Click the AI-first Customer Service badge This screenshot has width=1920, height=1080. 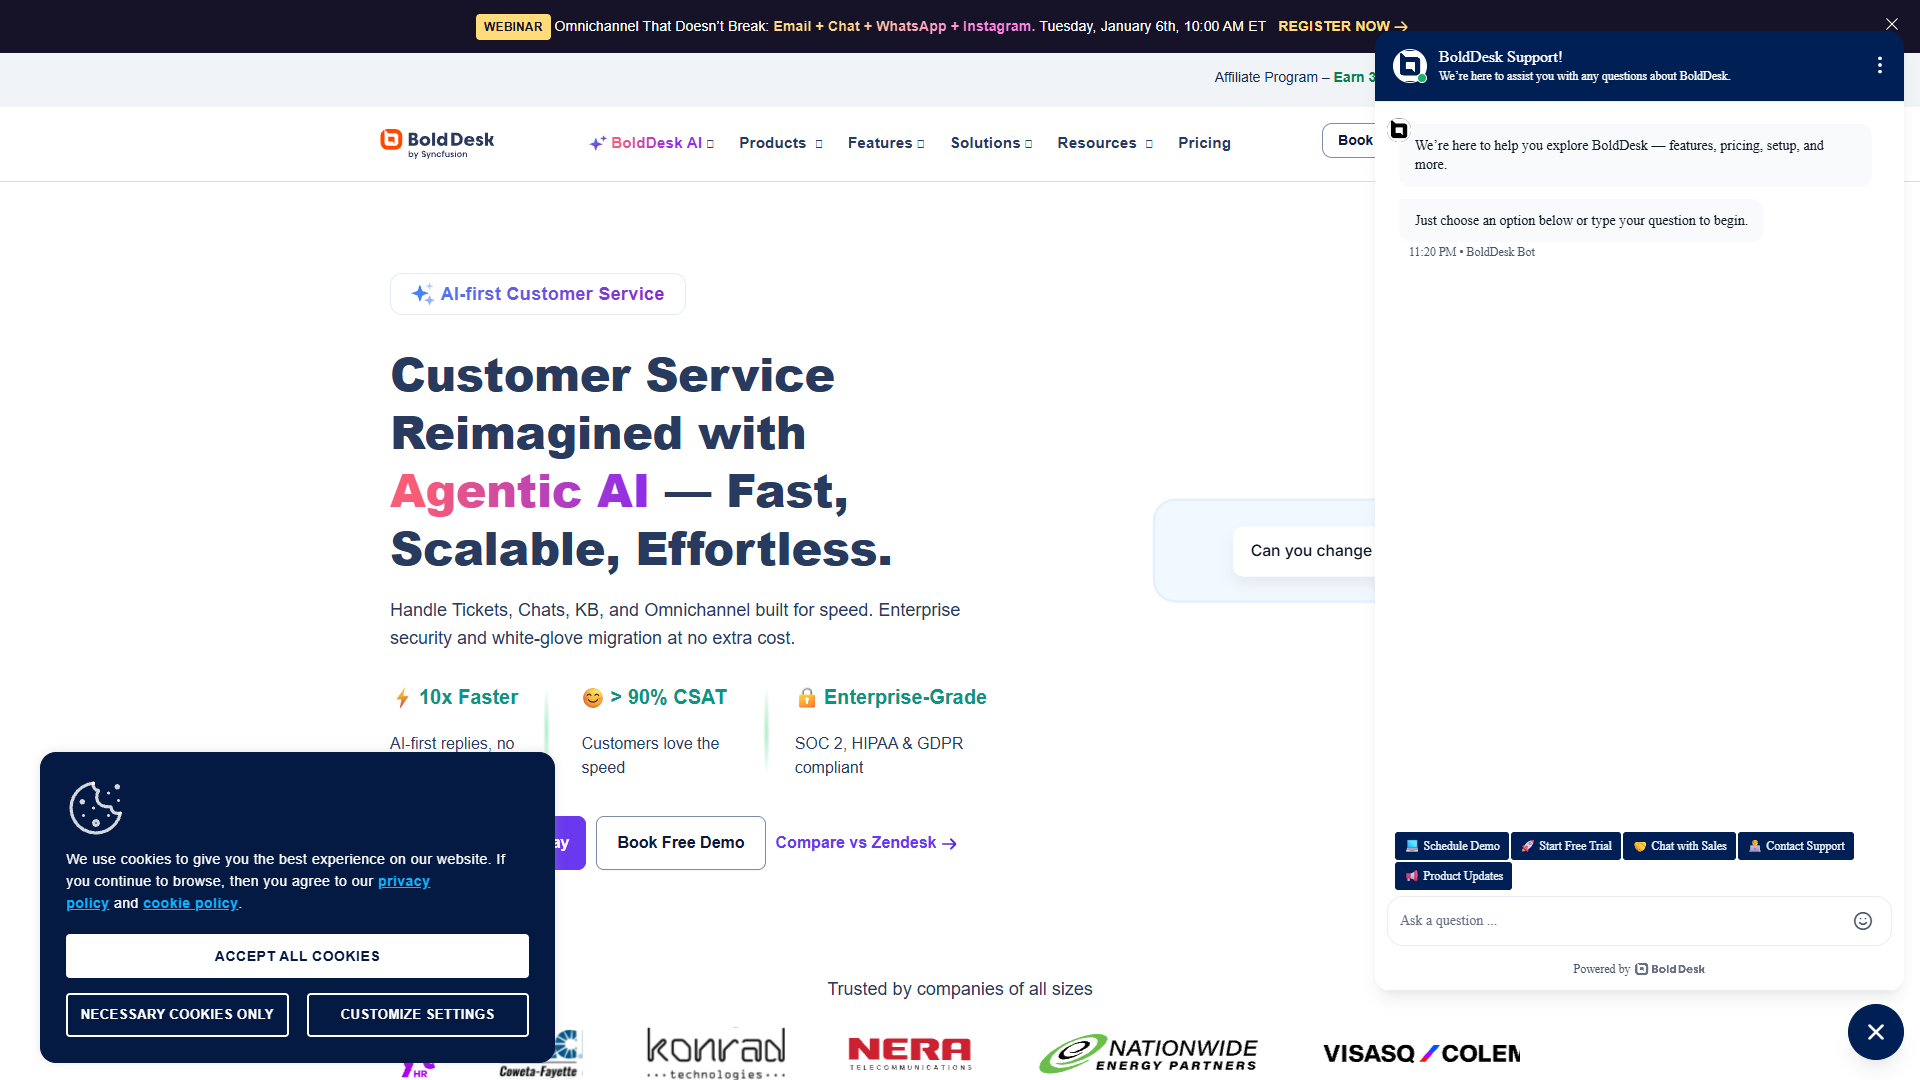[538, 294]
